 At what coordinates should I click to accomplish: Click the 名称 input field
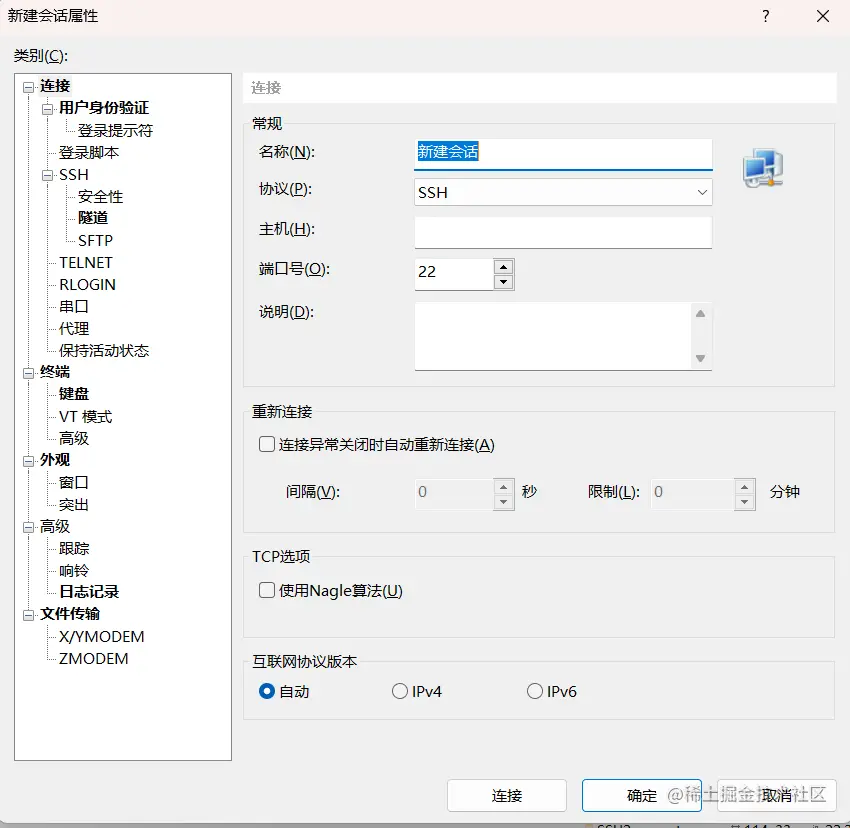(x=563, y=154)
